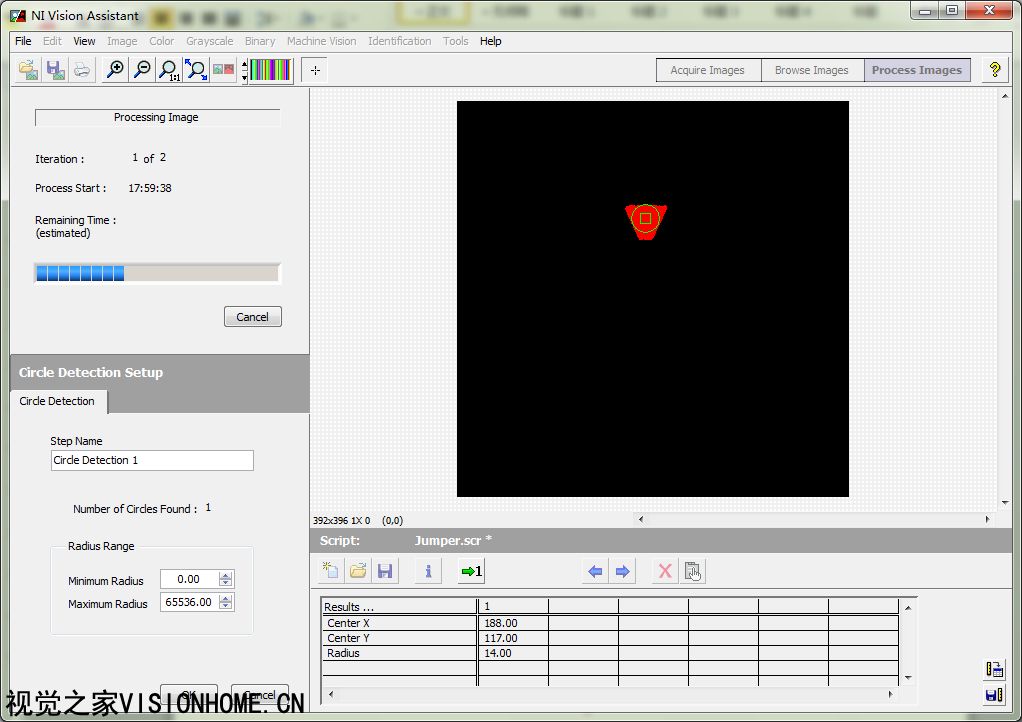Click the Open Image toolbar icon
Screen dimensions: 1022x722
(29, 70)
